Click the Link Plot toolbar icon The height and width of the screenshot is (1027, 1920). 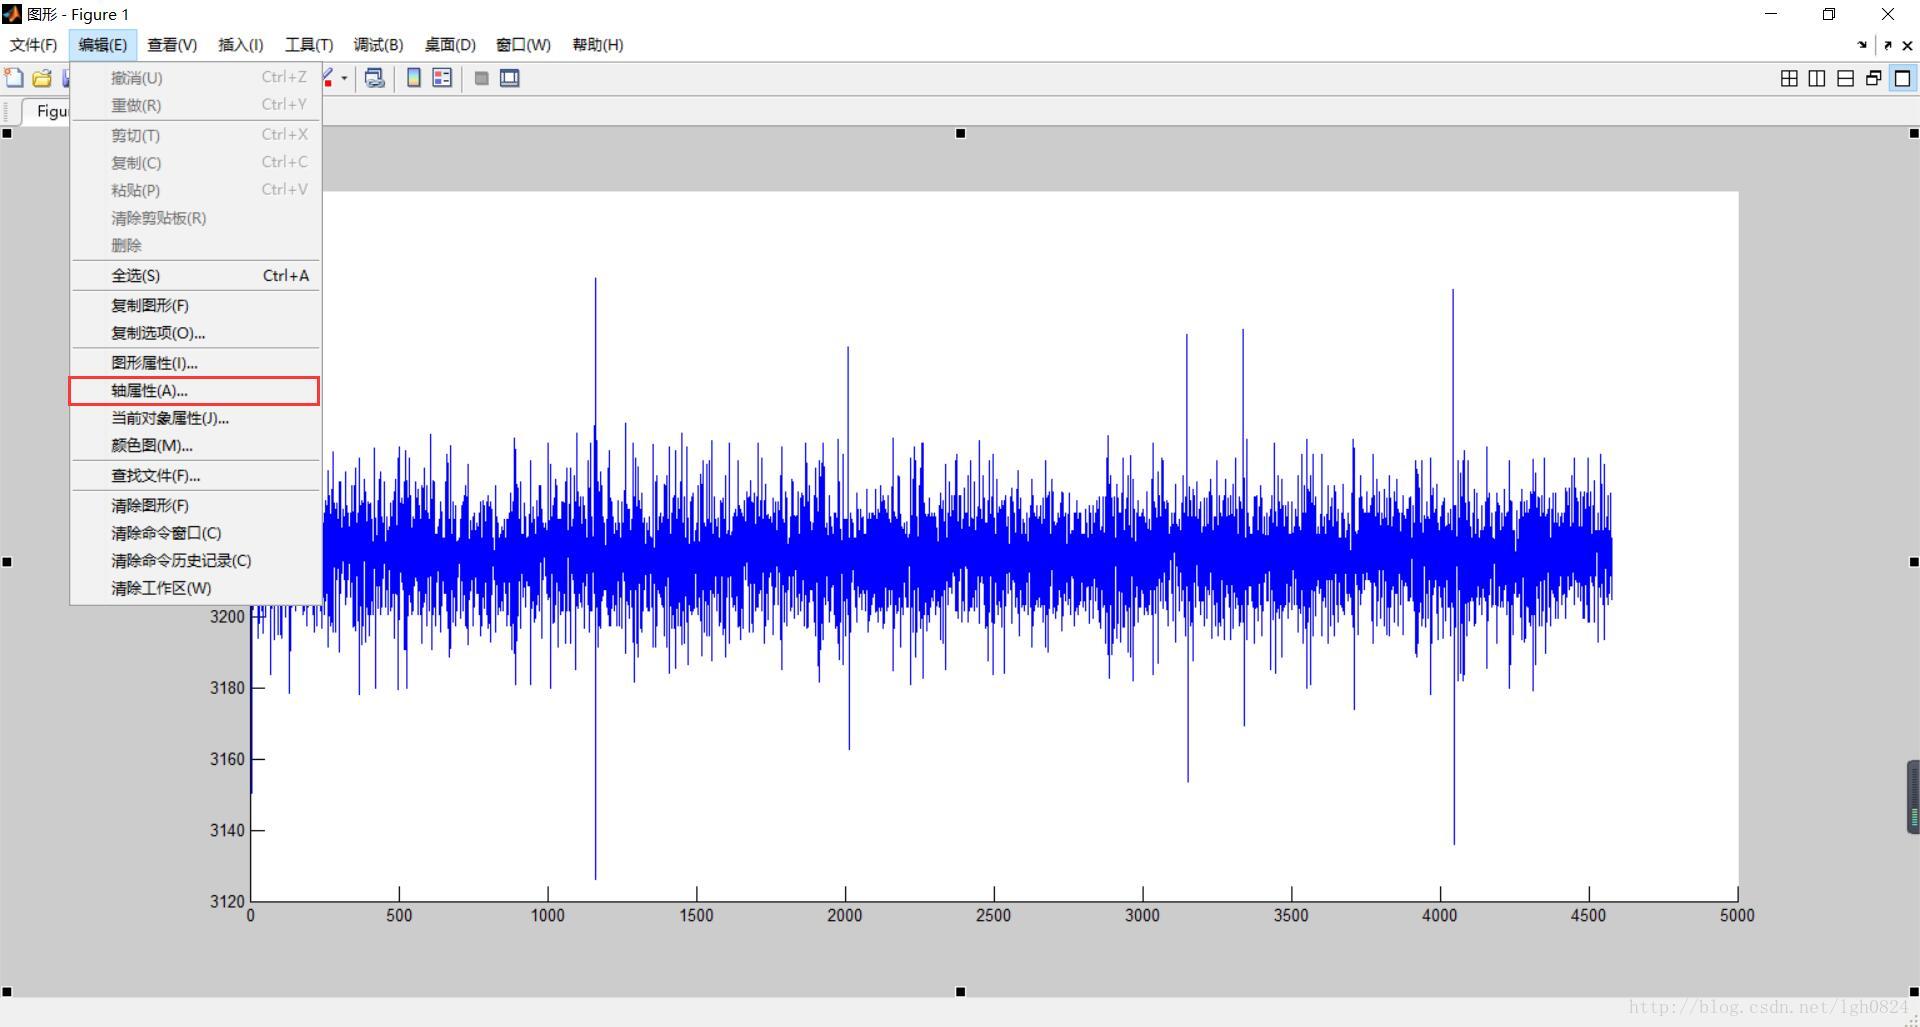[375, 78]
